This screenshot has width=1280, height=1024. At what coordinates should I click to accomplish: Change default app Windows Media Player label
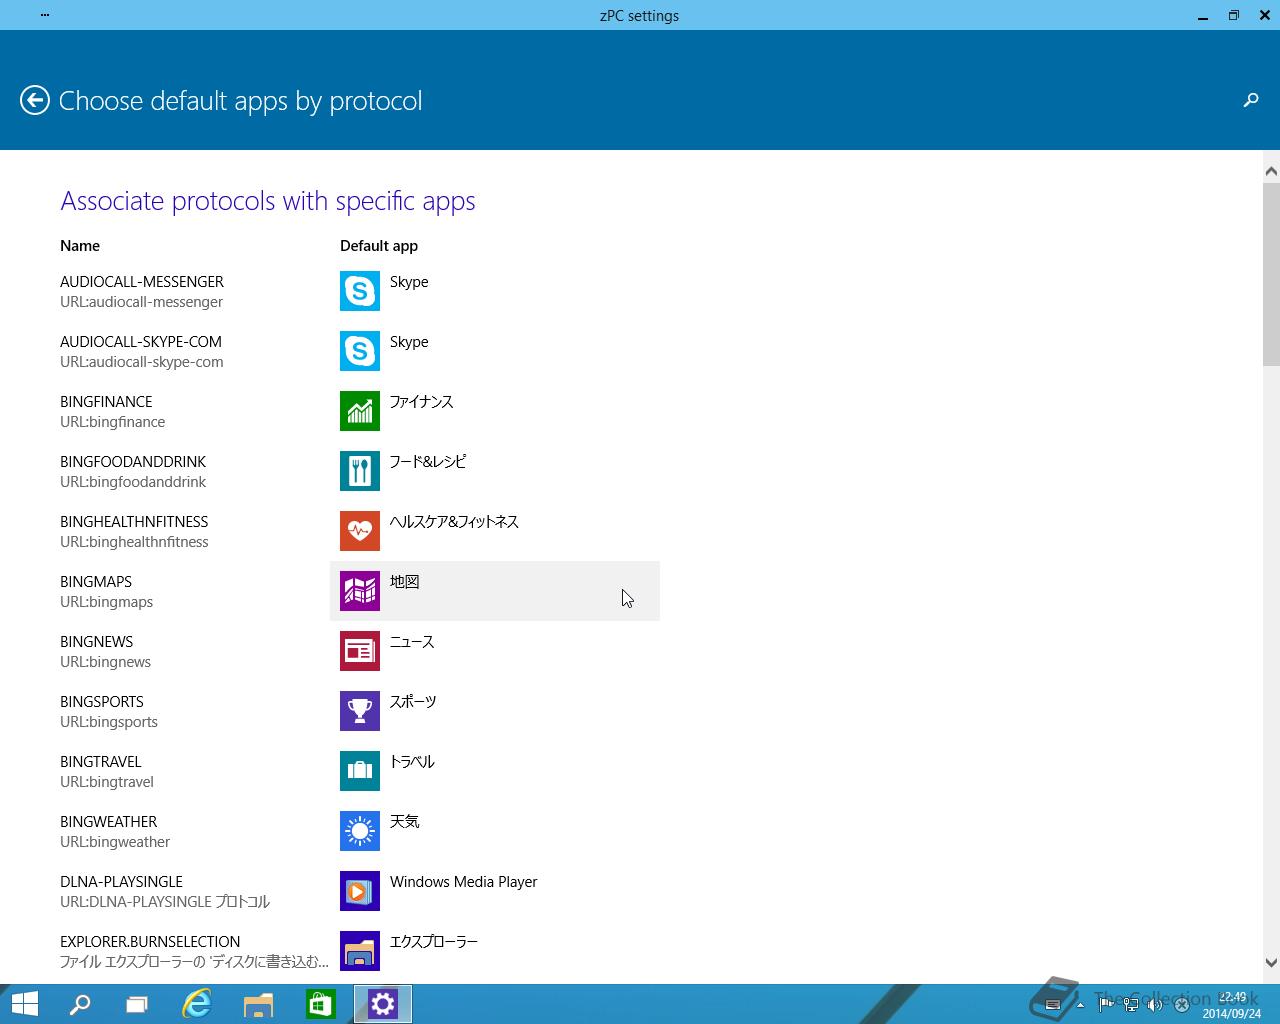463,882
